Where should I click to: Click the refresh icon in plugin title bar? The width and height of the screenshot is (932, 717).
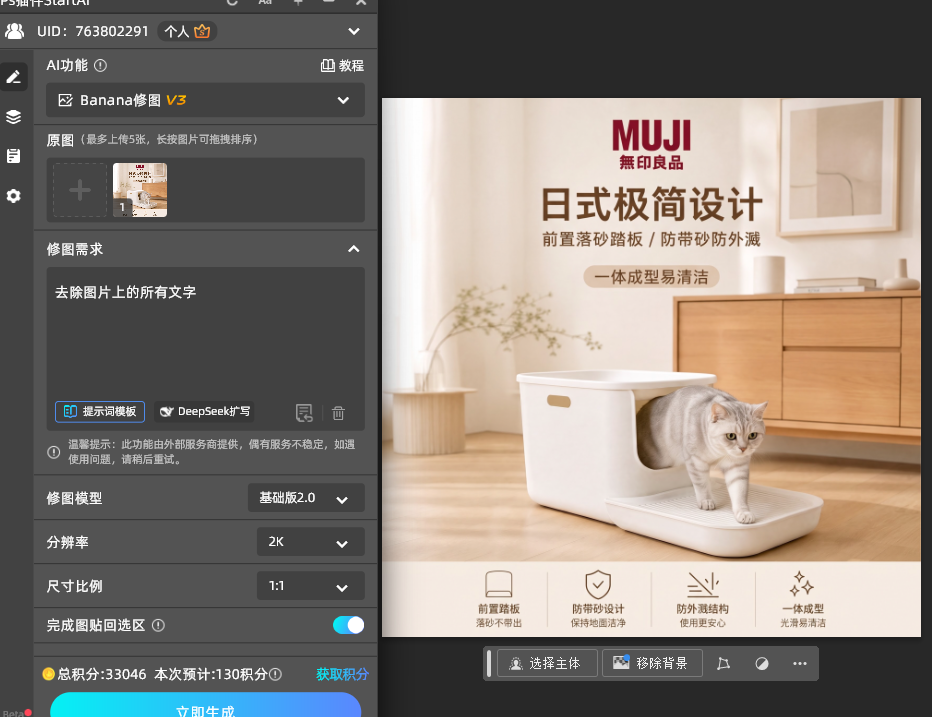tap(232, 2)
